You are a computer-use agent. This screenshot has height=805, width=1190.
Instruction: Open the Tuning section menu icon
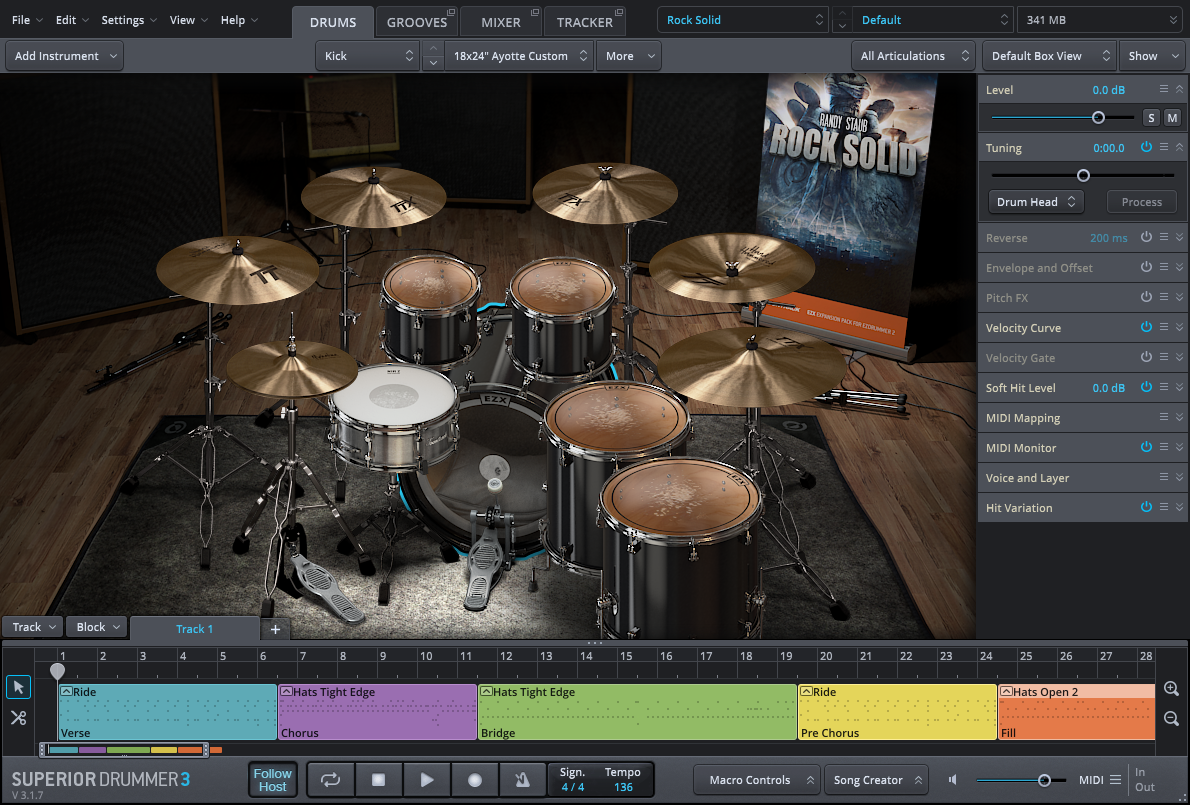[1163, 147]
